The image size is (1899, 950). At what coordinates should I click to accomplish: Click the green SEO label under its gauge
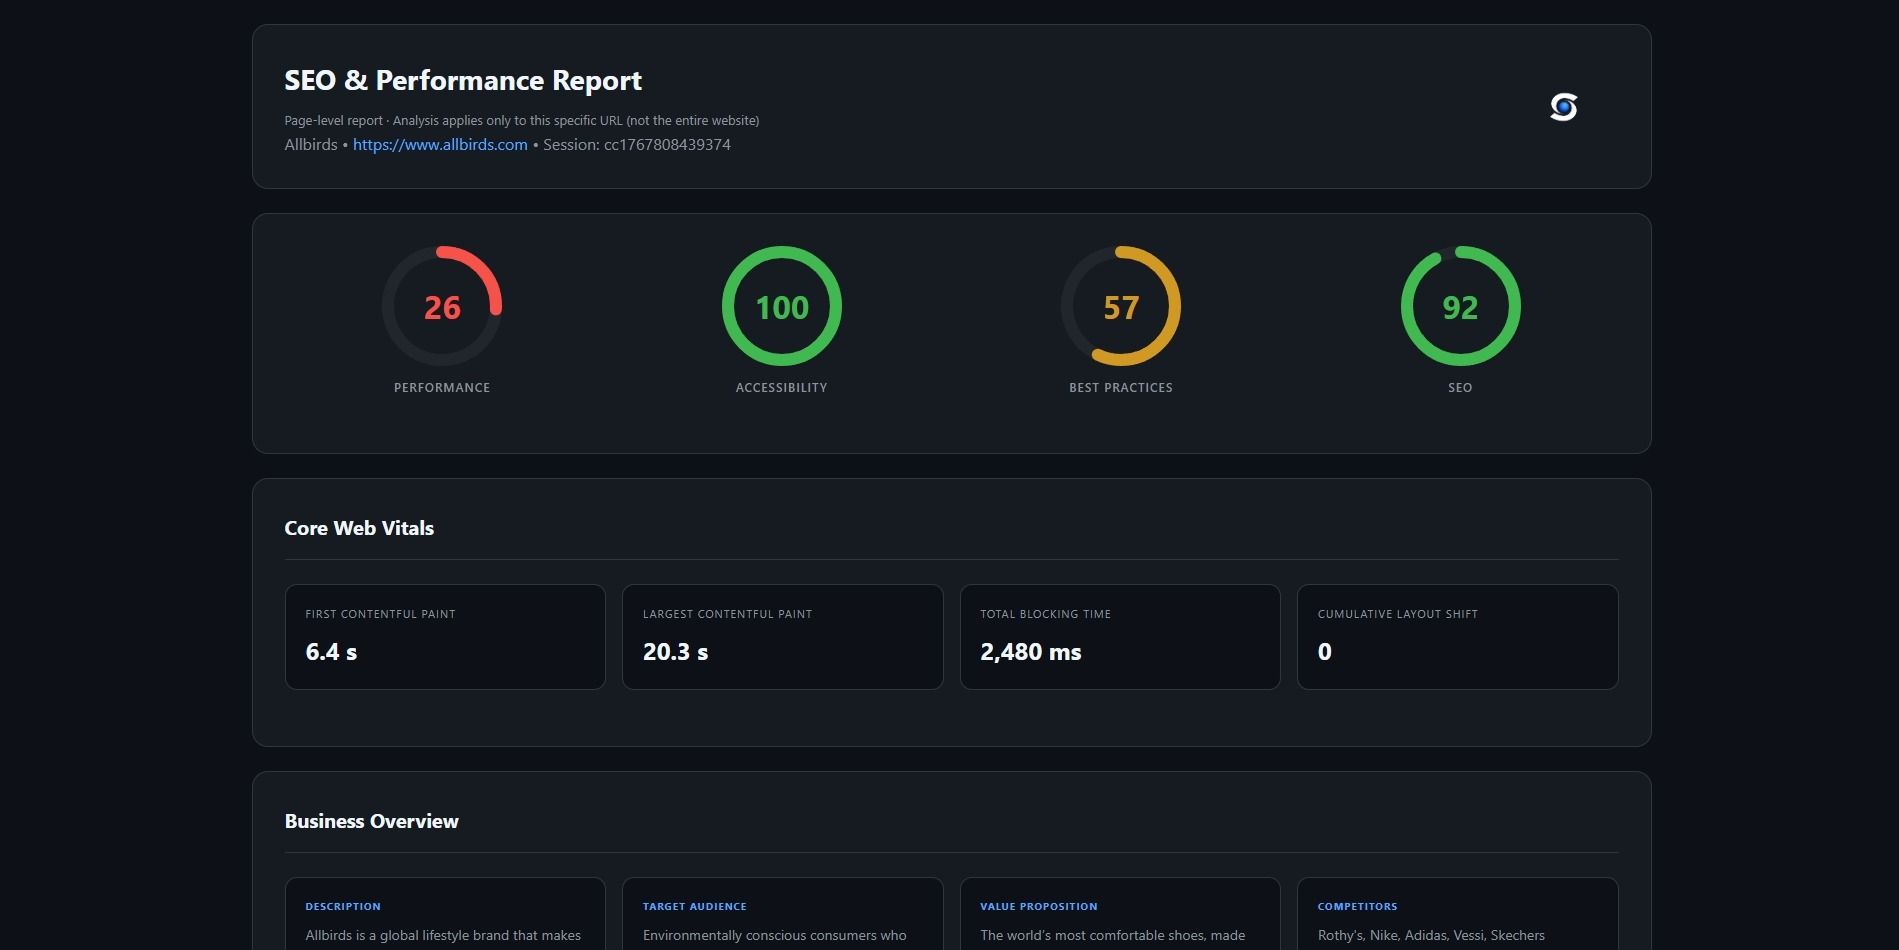point(1460,387)
